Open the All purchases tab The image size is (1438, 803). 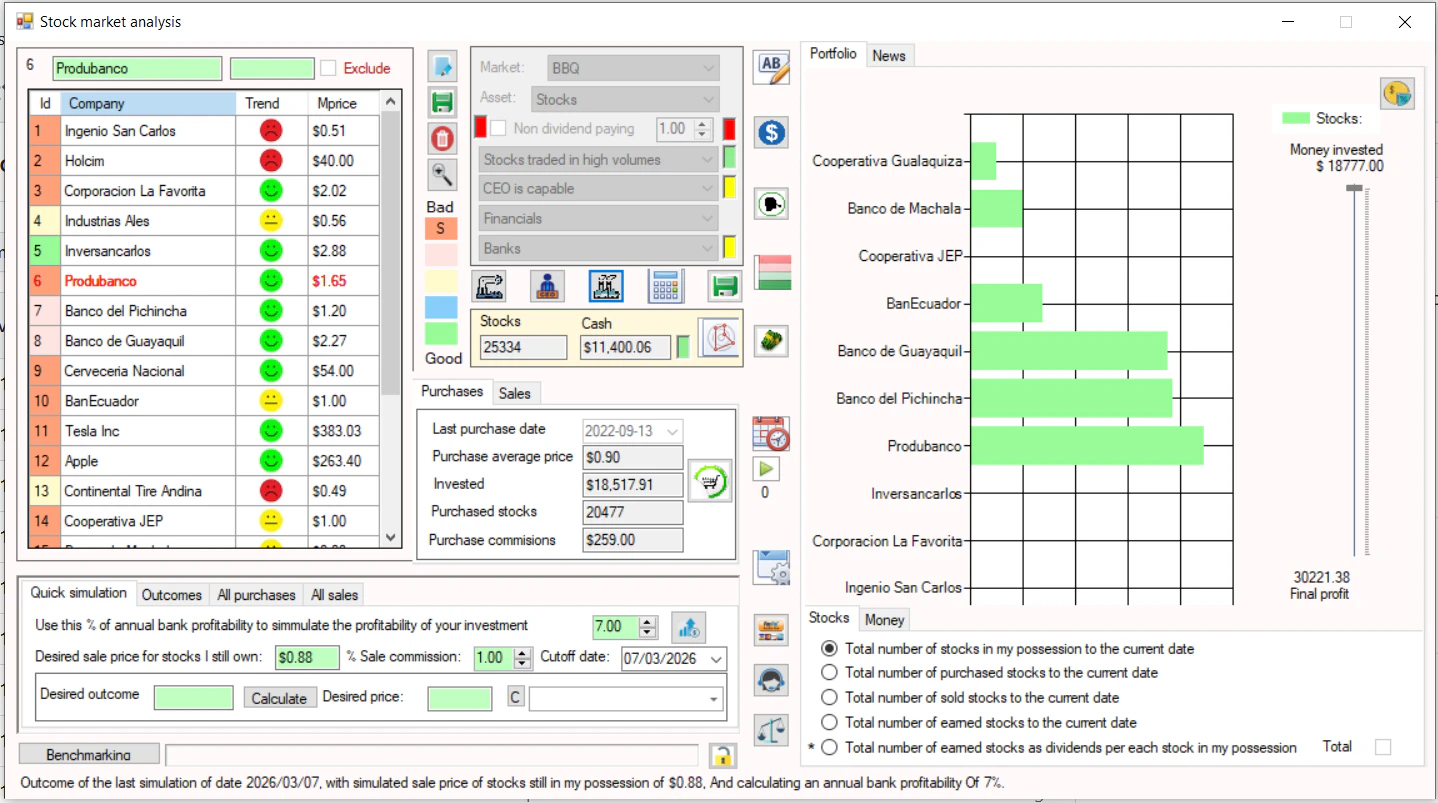point(256,594)
